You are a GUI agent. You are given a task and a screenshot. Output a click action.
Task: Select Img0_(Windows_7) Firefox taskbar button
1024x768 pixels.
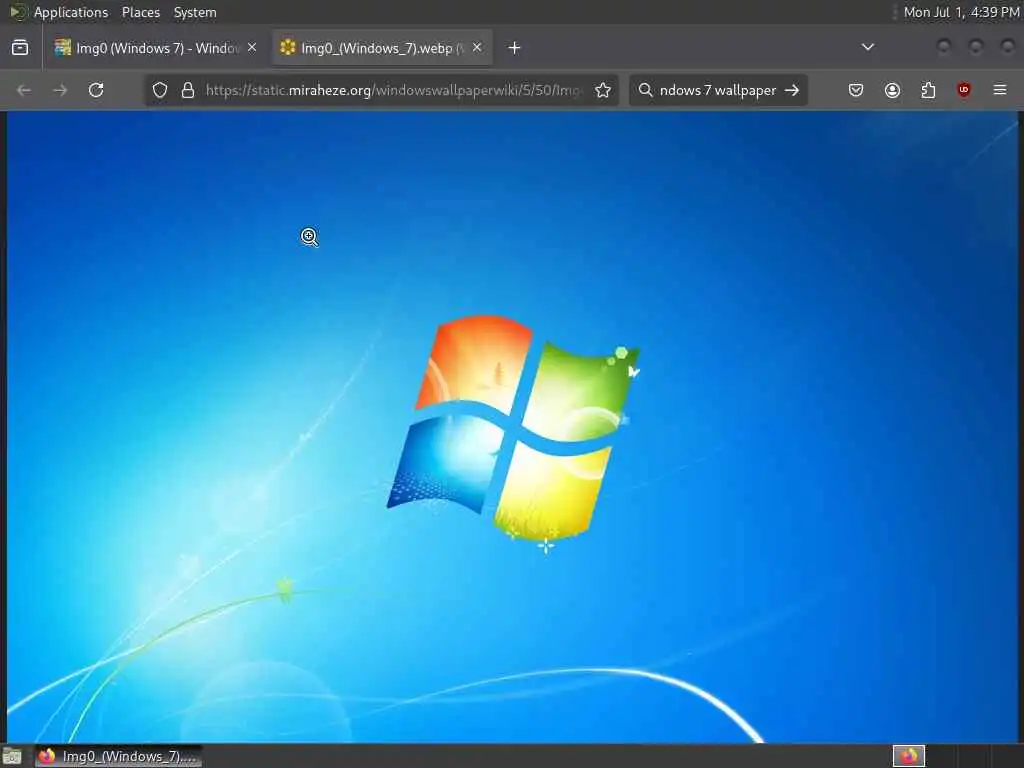119,756
